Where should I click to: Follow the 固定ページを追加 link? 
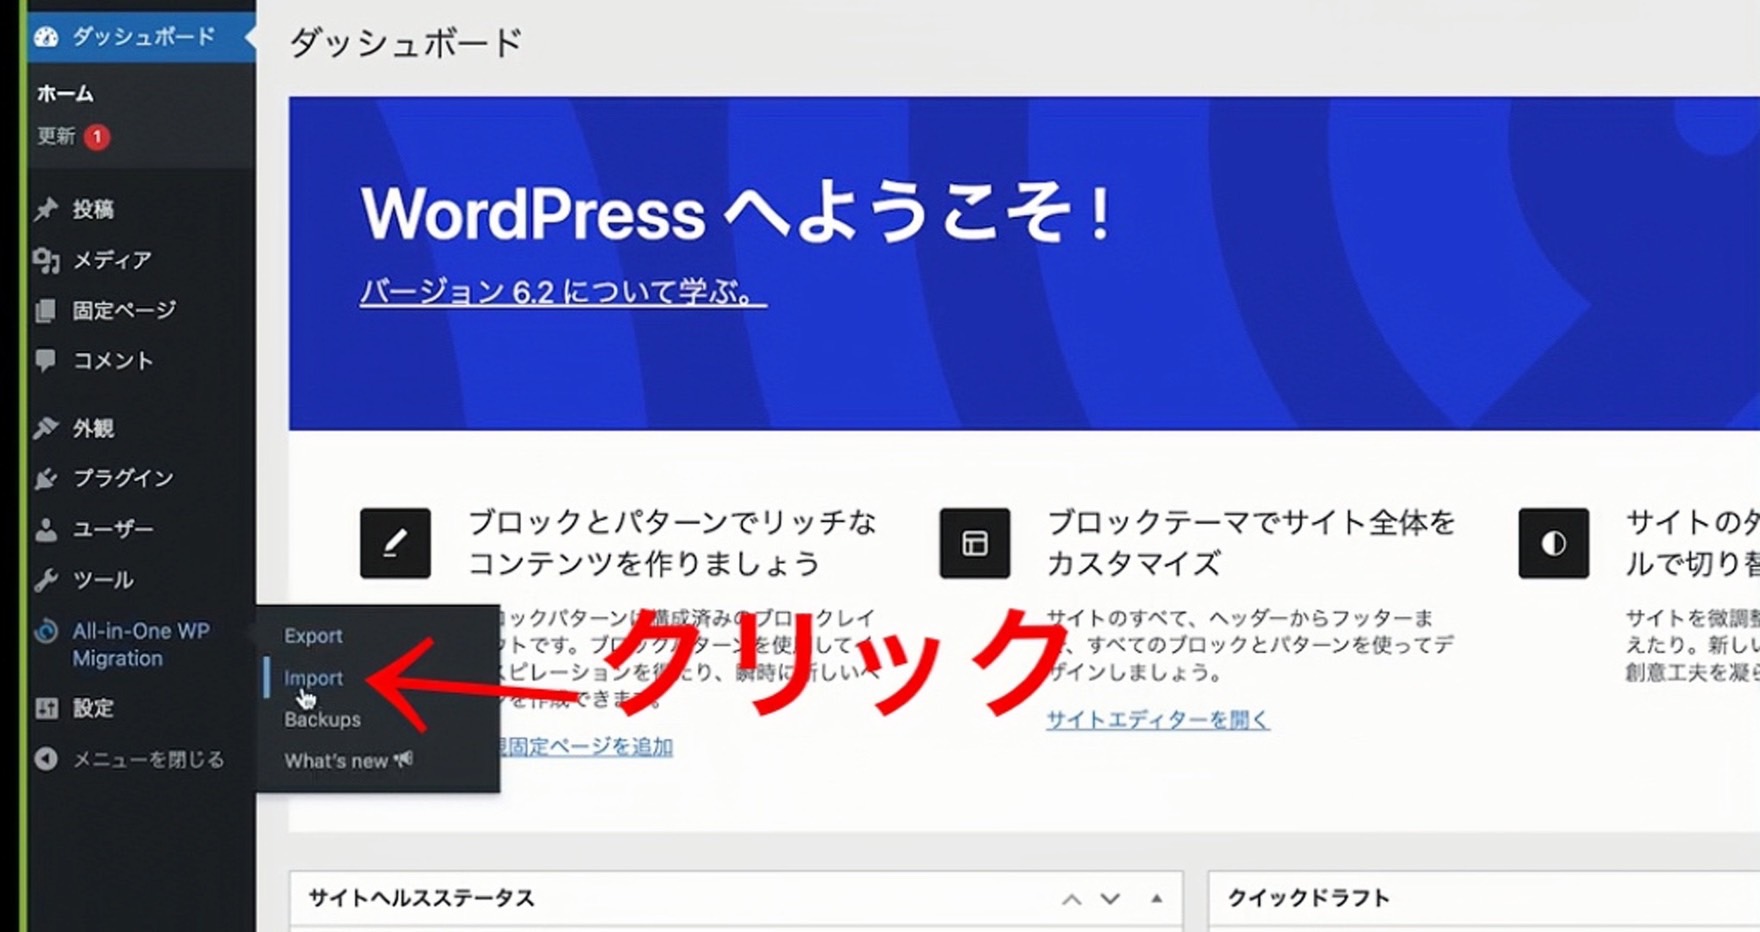585,746
